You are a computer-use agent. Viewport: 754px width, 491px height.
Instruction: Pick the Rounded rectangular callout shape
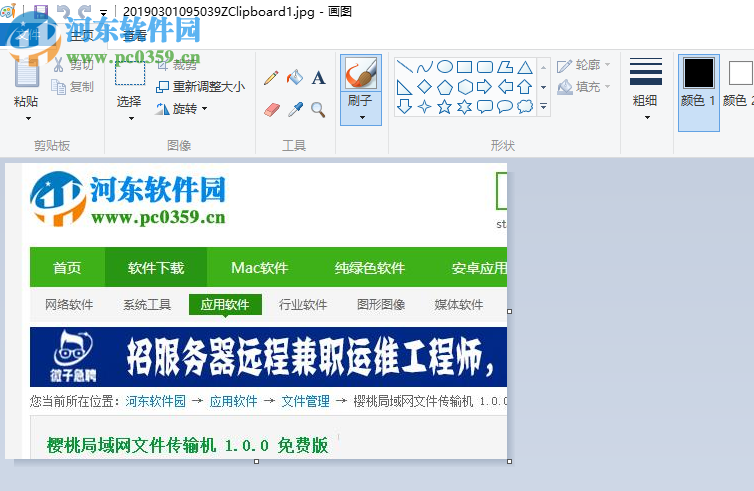[485, 106]
